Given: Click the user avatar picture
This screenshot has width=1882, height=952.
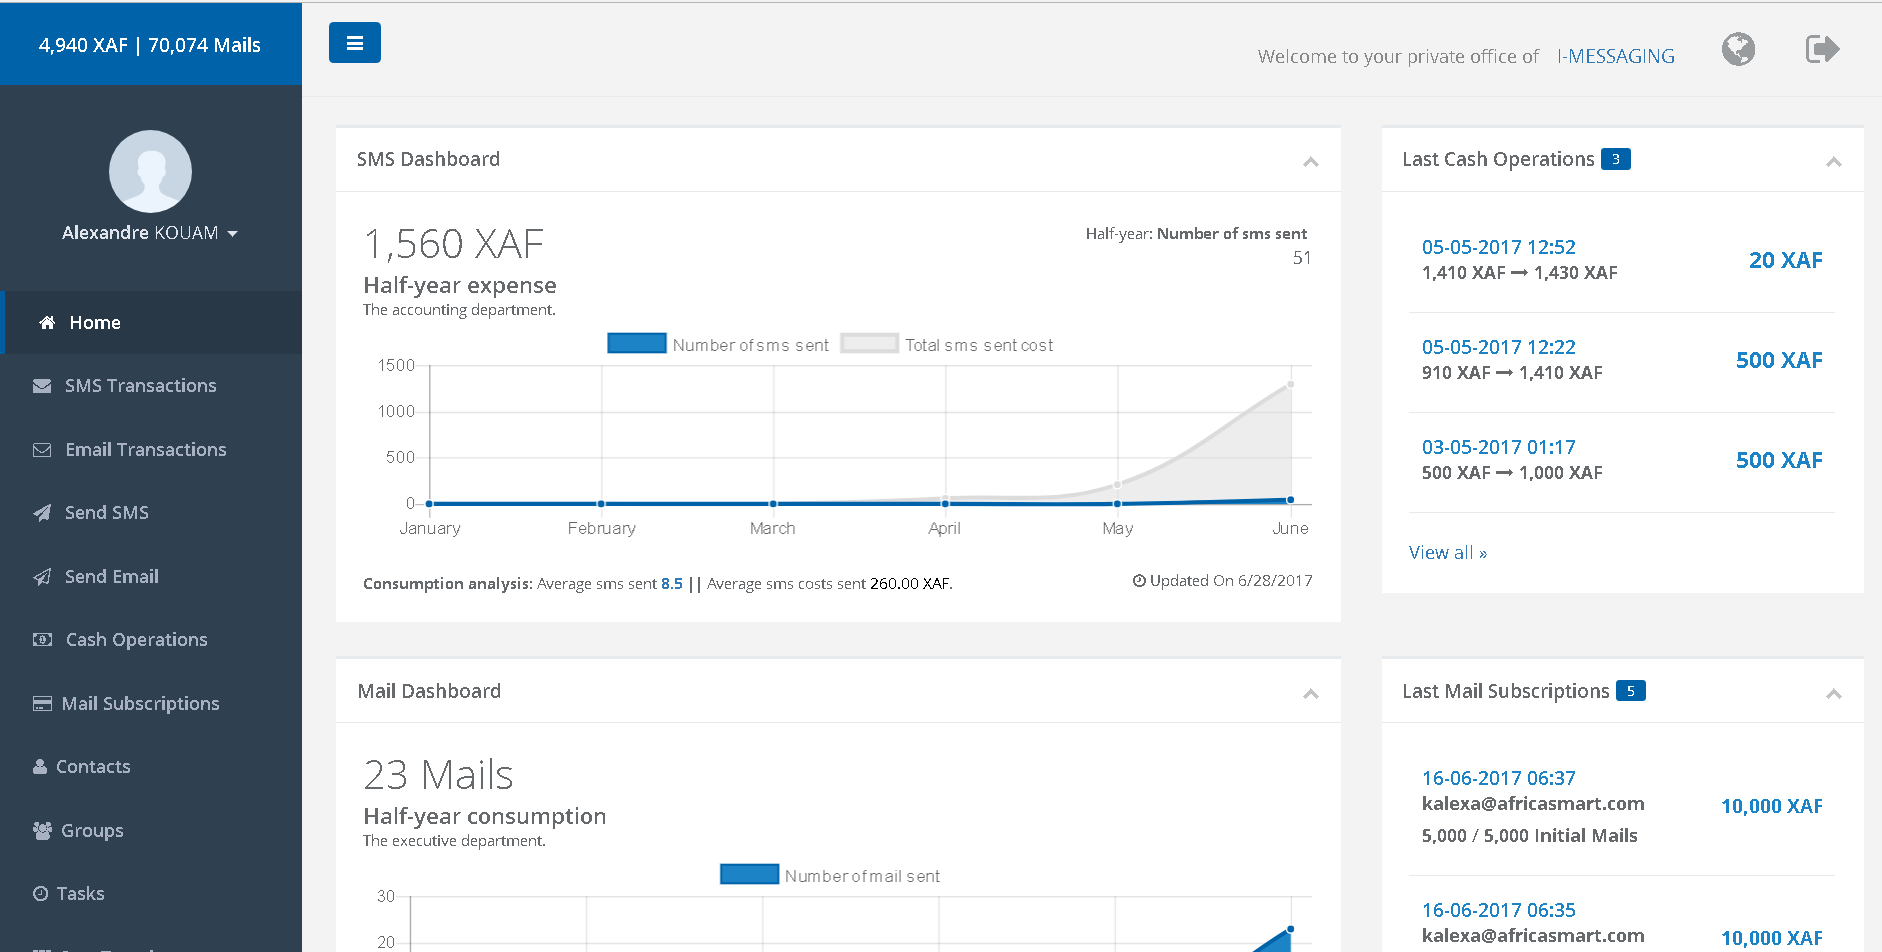Looking at the screenshot, I should 150,171.
